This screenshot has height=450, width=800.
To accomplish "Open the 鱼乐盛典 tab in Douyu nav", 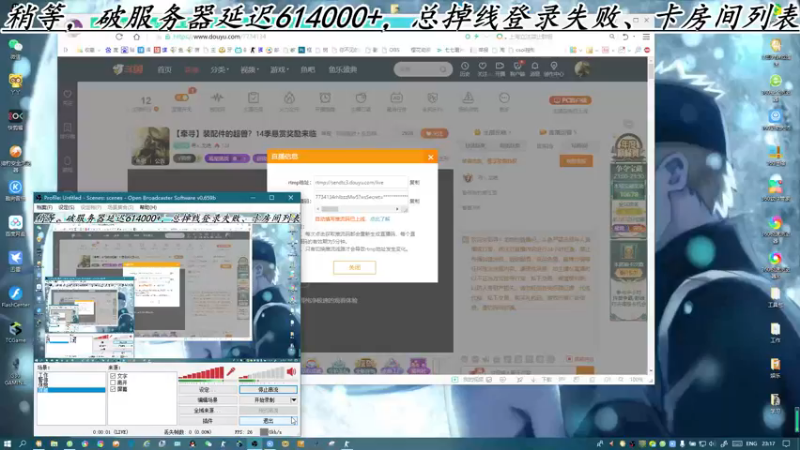I will point(342,69).
